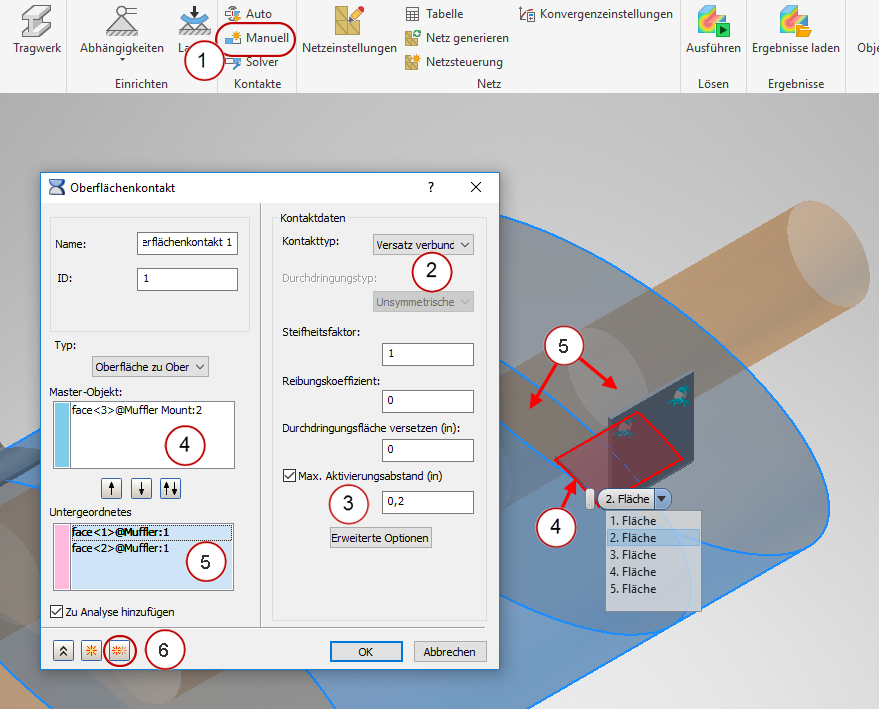Cancel dialog with Abbrechen
The height and width of the screenshot is (709, 879).
pyautogui.click(x=450, y=652)
